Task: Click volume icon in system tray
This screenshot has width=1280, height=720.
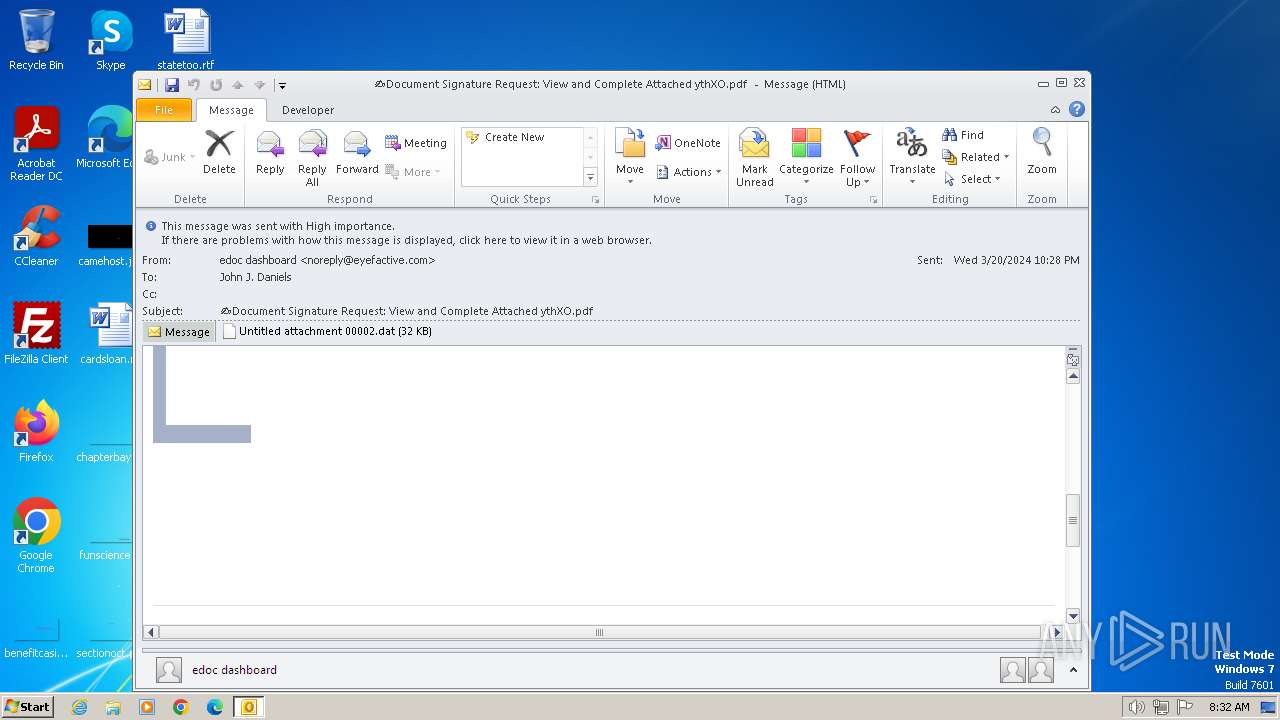Action: [x=1136, y=707]
